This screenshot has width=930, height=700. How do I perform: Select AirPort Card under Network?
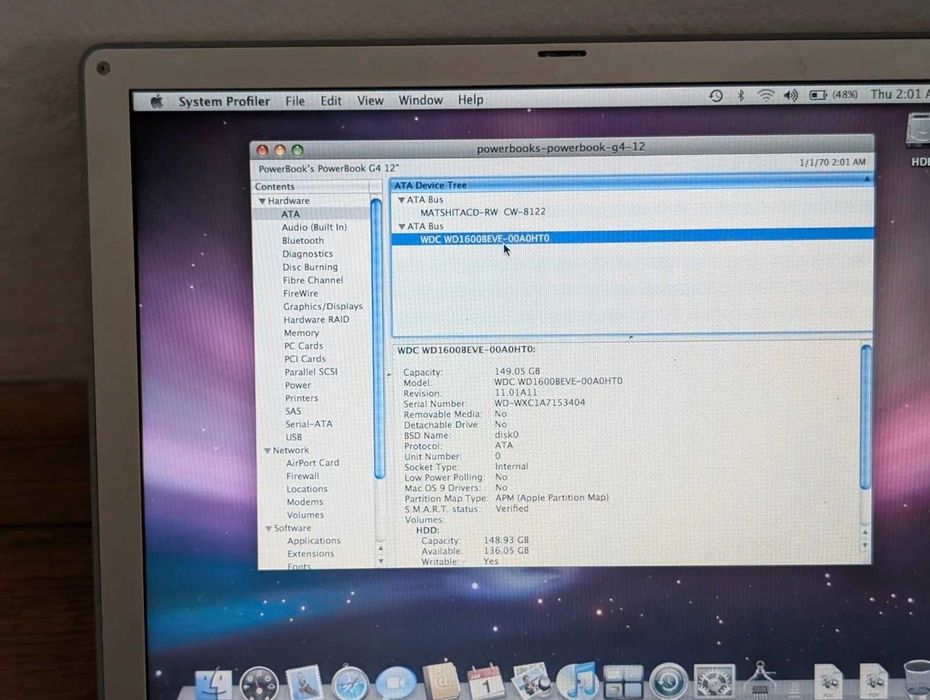coord(313,463)
